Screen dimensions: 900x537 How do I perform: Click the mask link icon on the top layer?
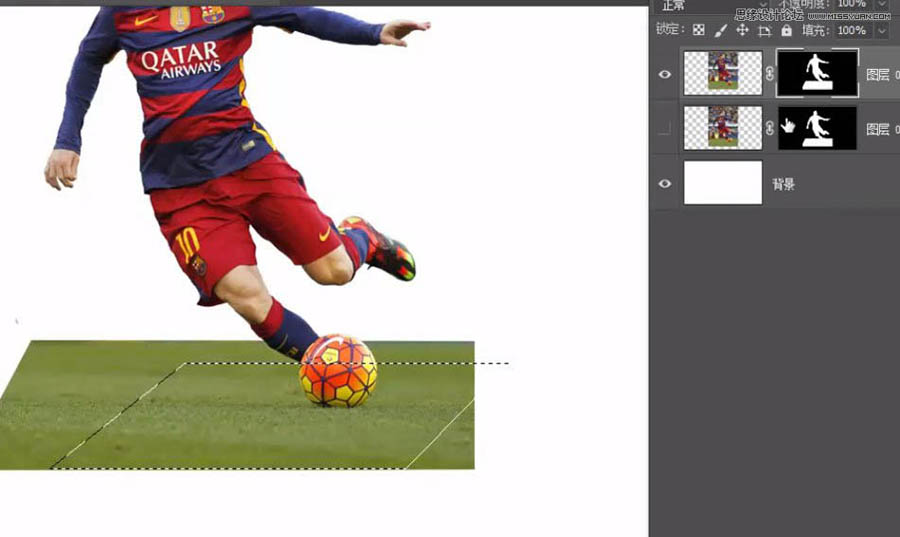770,74
